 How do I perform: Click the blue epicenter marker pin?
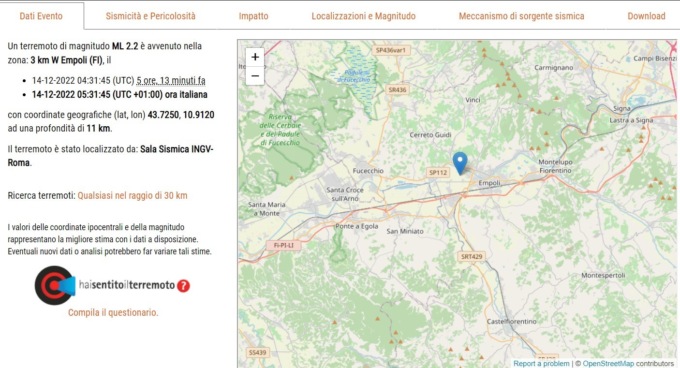[460, 163]
